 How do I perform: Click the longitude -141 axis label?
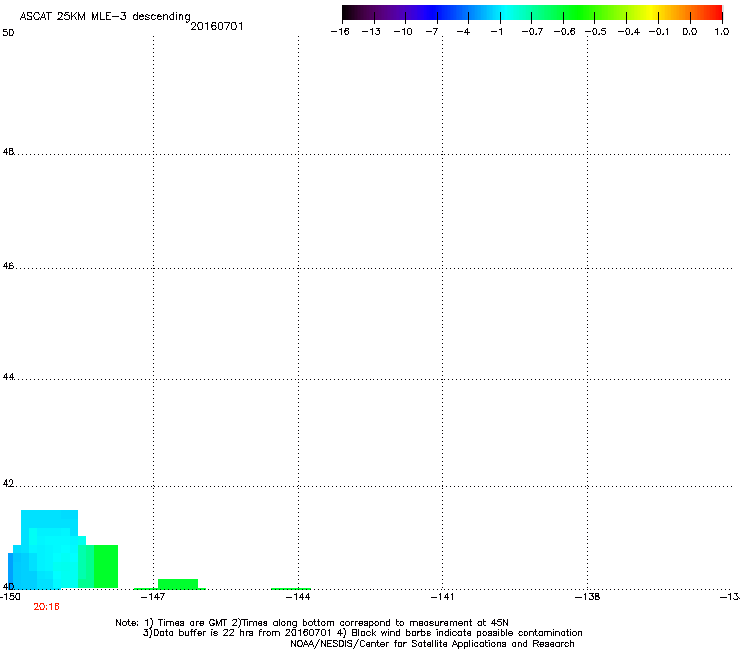click(442, 597)
